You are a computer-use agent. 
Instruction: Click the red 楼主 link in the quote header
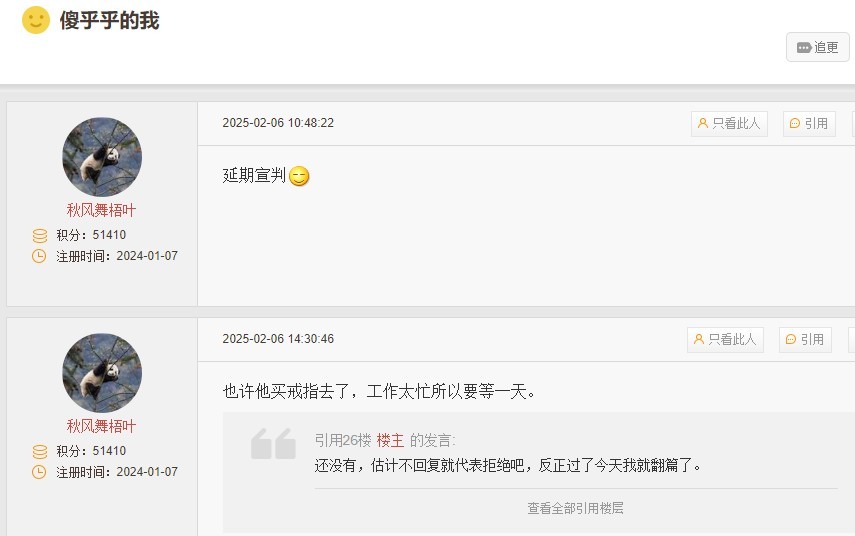(x=390, y=440)
